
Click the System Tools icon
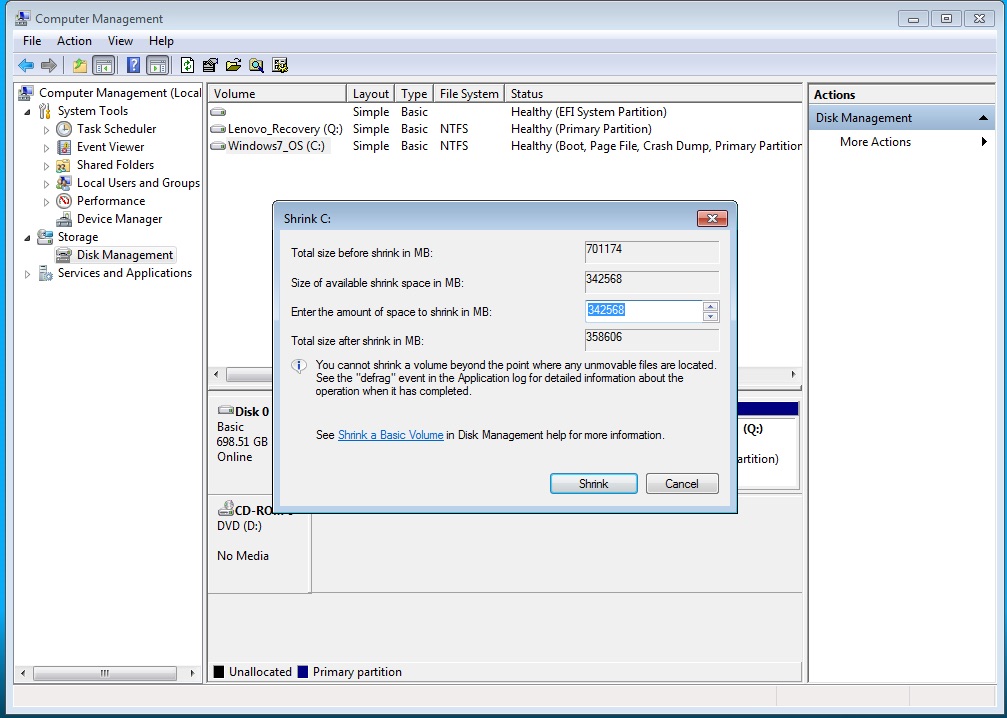click(x=44, y=110)
